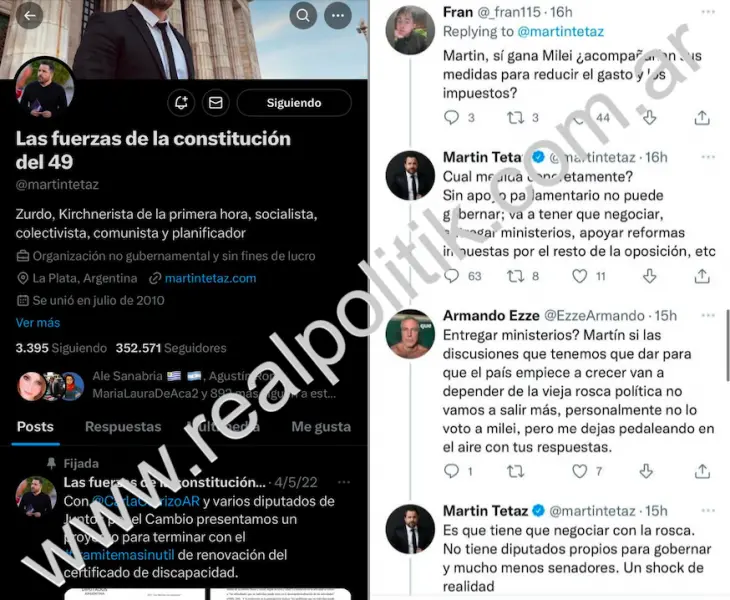The width and height of the screenshot is (730, 600).
Task: Retweet Fran's tweet about Milei
Action: (515, 117)
